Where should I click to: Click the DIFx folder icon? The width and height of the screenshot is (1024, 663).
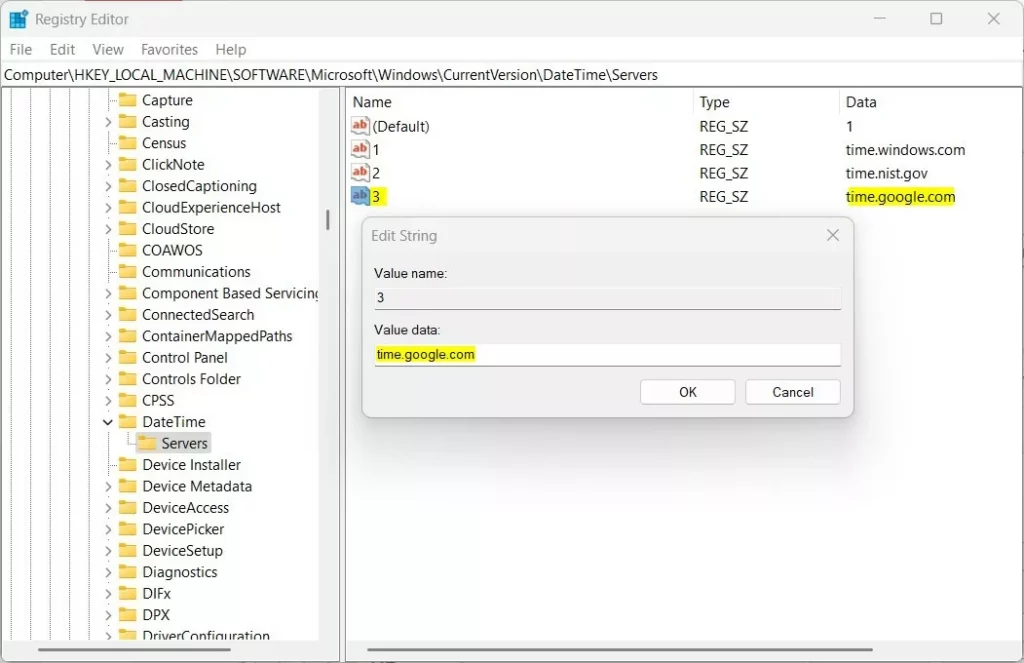pyautogui.click(x=127, y=593)
